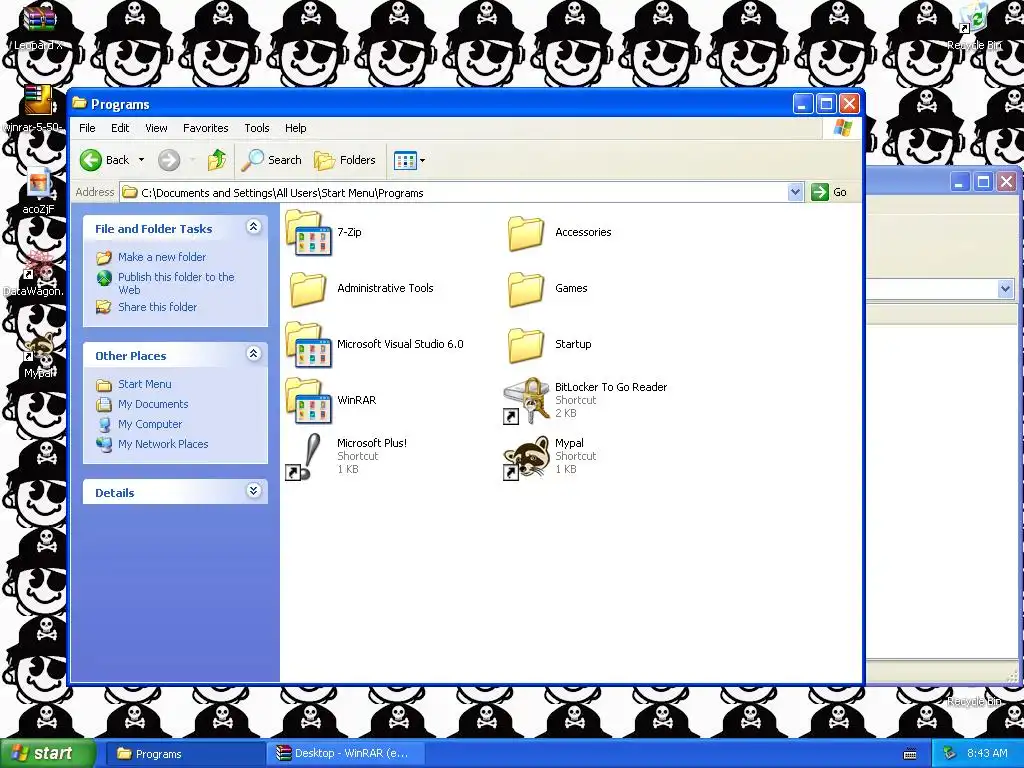Screen dimensions: 1024x768
Task: Click the My Network Places icon
Action: [x=104, y=444]
